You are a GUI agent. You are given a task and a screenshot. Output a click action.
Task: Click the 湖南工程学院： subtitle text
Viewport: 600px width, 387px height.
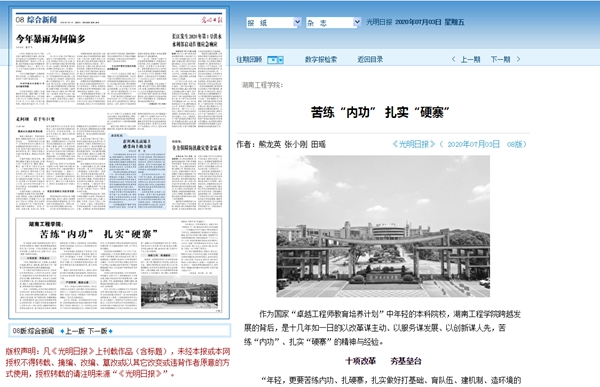coord(262,85)
